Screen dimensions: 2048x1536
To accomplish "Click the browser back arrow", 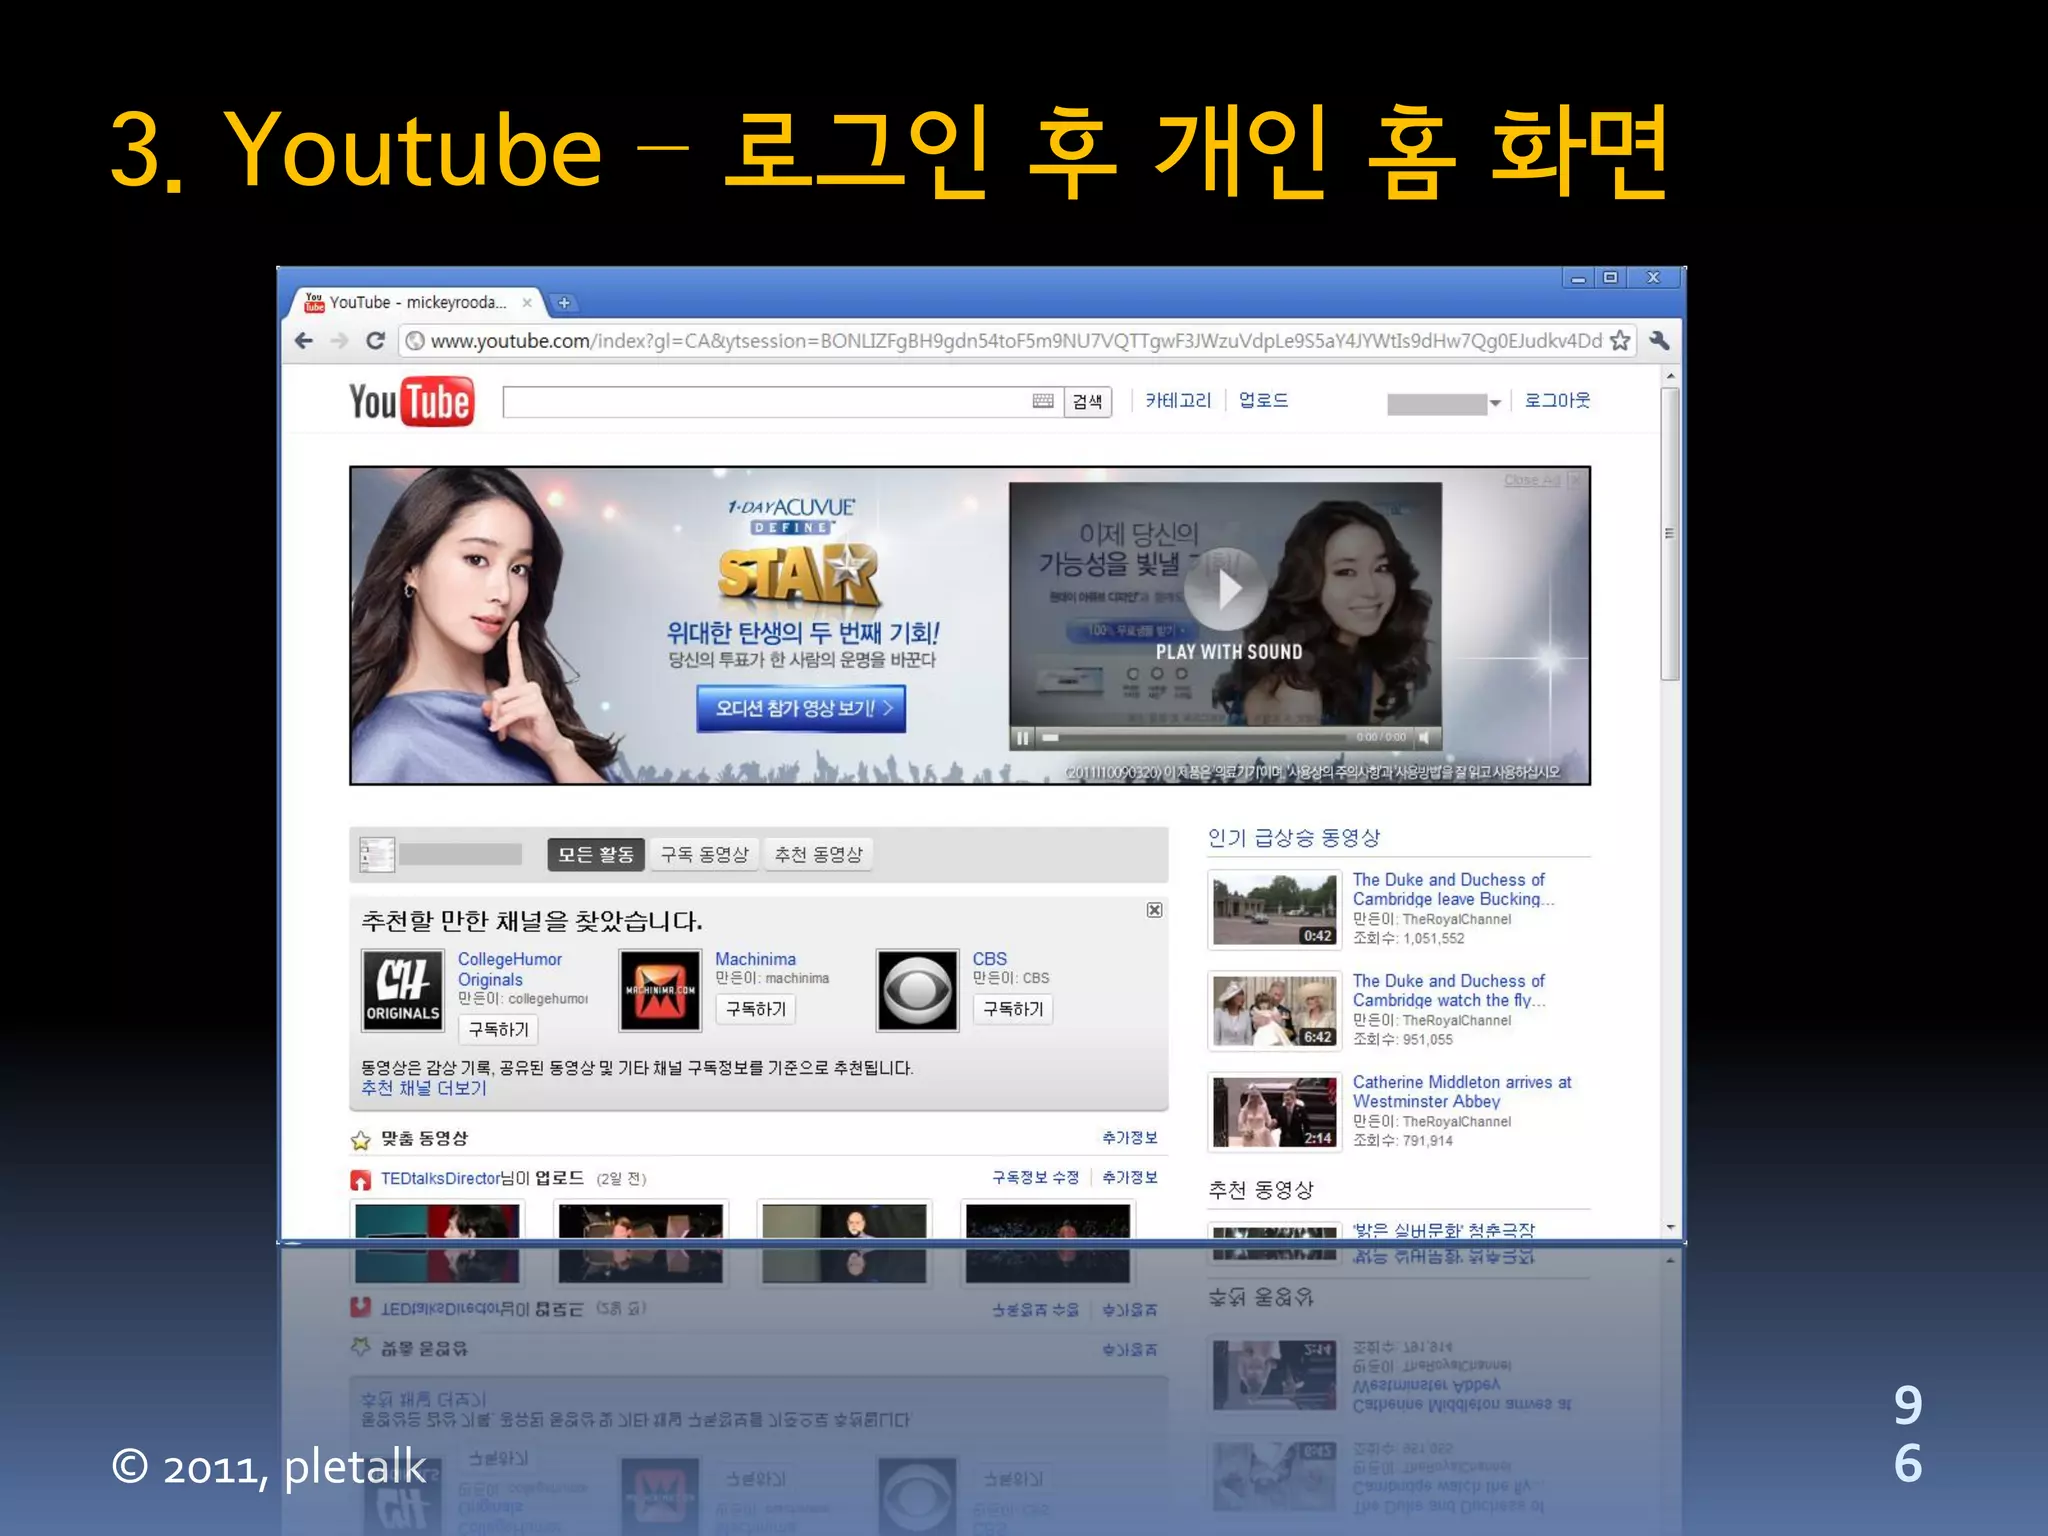I will 304,341.
